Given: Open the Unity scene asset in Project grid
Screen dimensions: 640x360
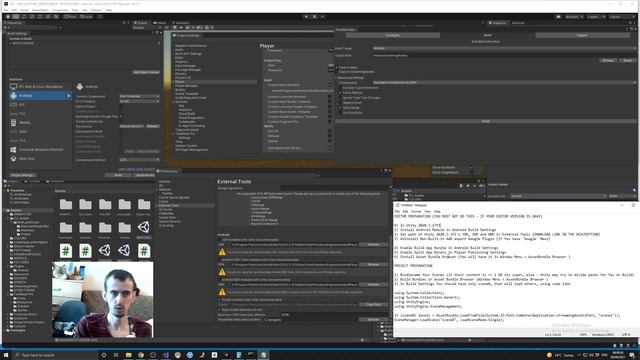Looking at the screenshot, I should pyautogui.click(x=144, y=228).
